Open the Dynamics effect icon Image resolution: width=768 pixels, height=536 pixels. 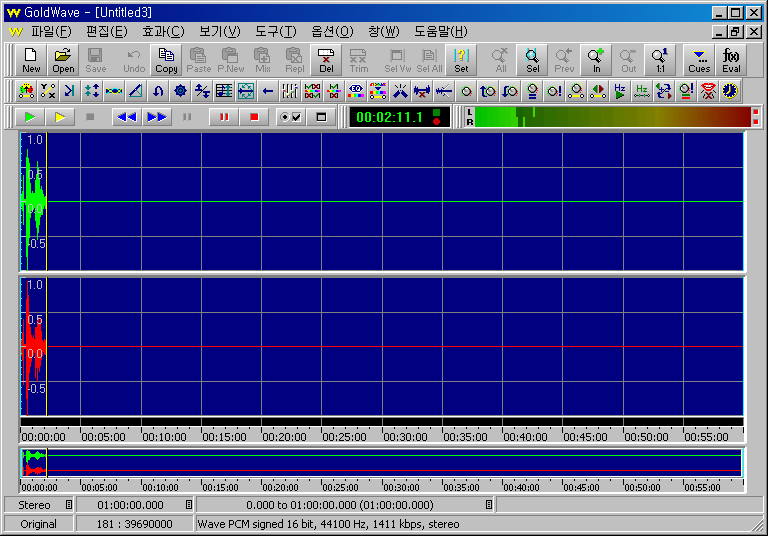(x=48, y=91)
